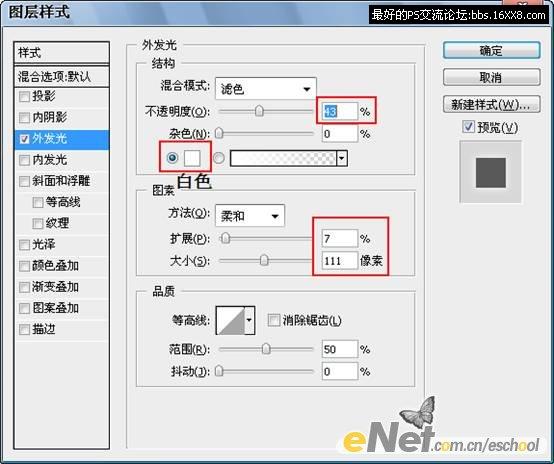This screenshot has width=554, height=464.
Task: Uncheck the 外发光 outer glow checkbox
Action: point(24,139)
